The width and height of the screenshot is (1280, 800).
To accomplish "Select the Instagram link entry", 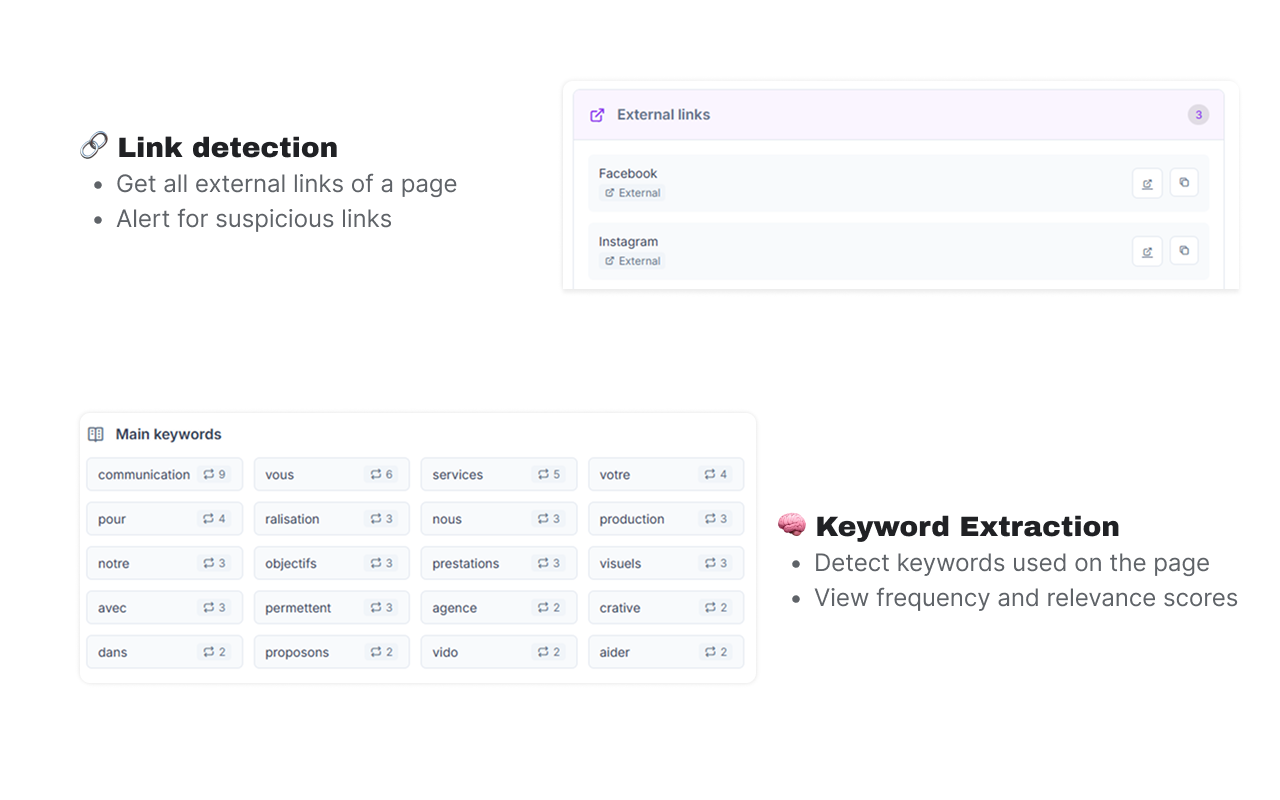I will pos(628,242).
